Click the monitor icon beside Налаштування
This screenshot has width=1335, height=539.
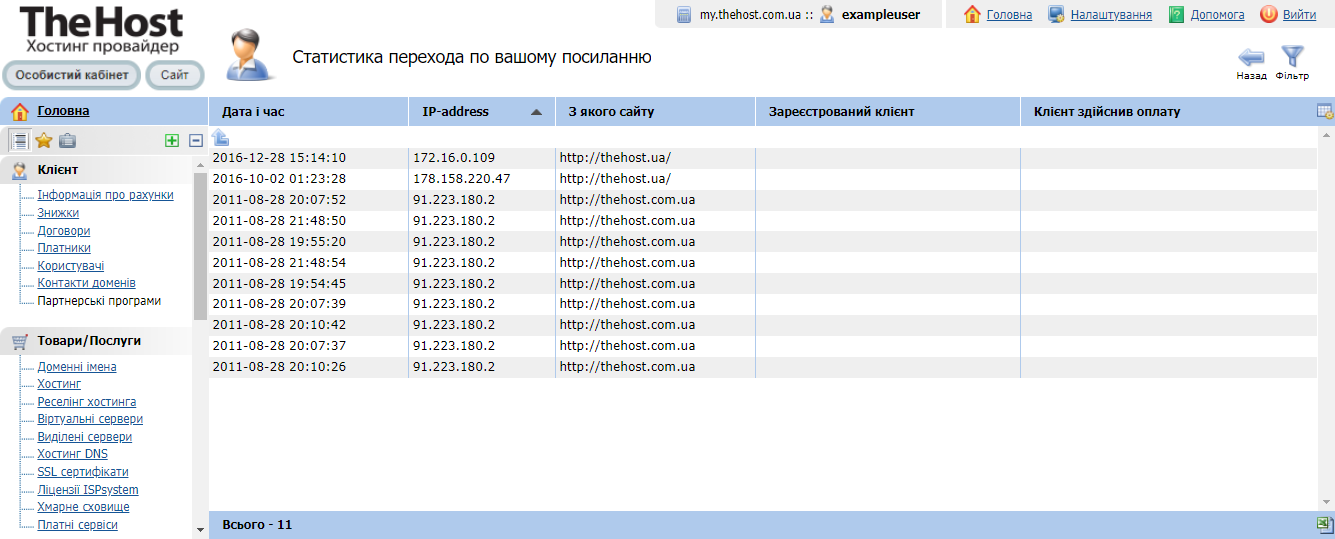click(x=1056, y=14)
